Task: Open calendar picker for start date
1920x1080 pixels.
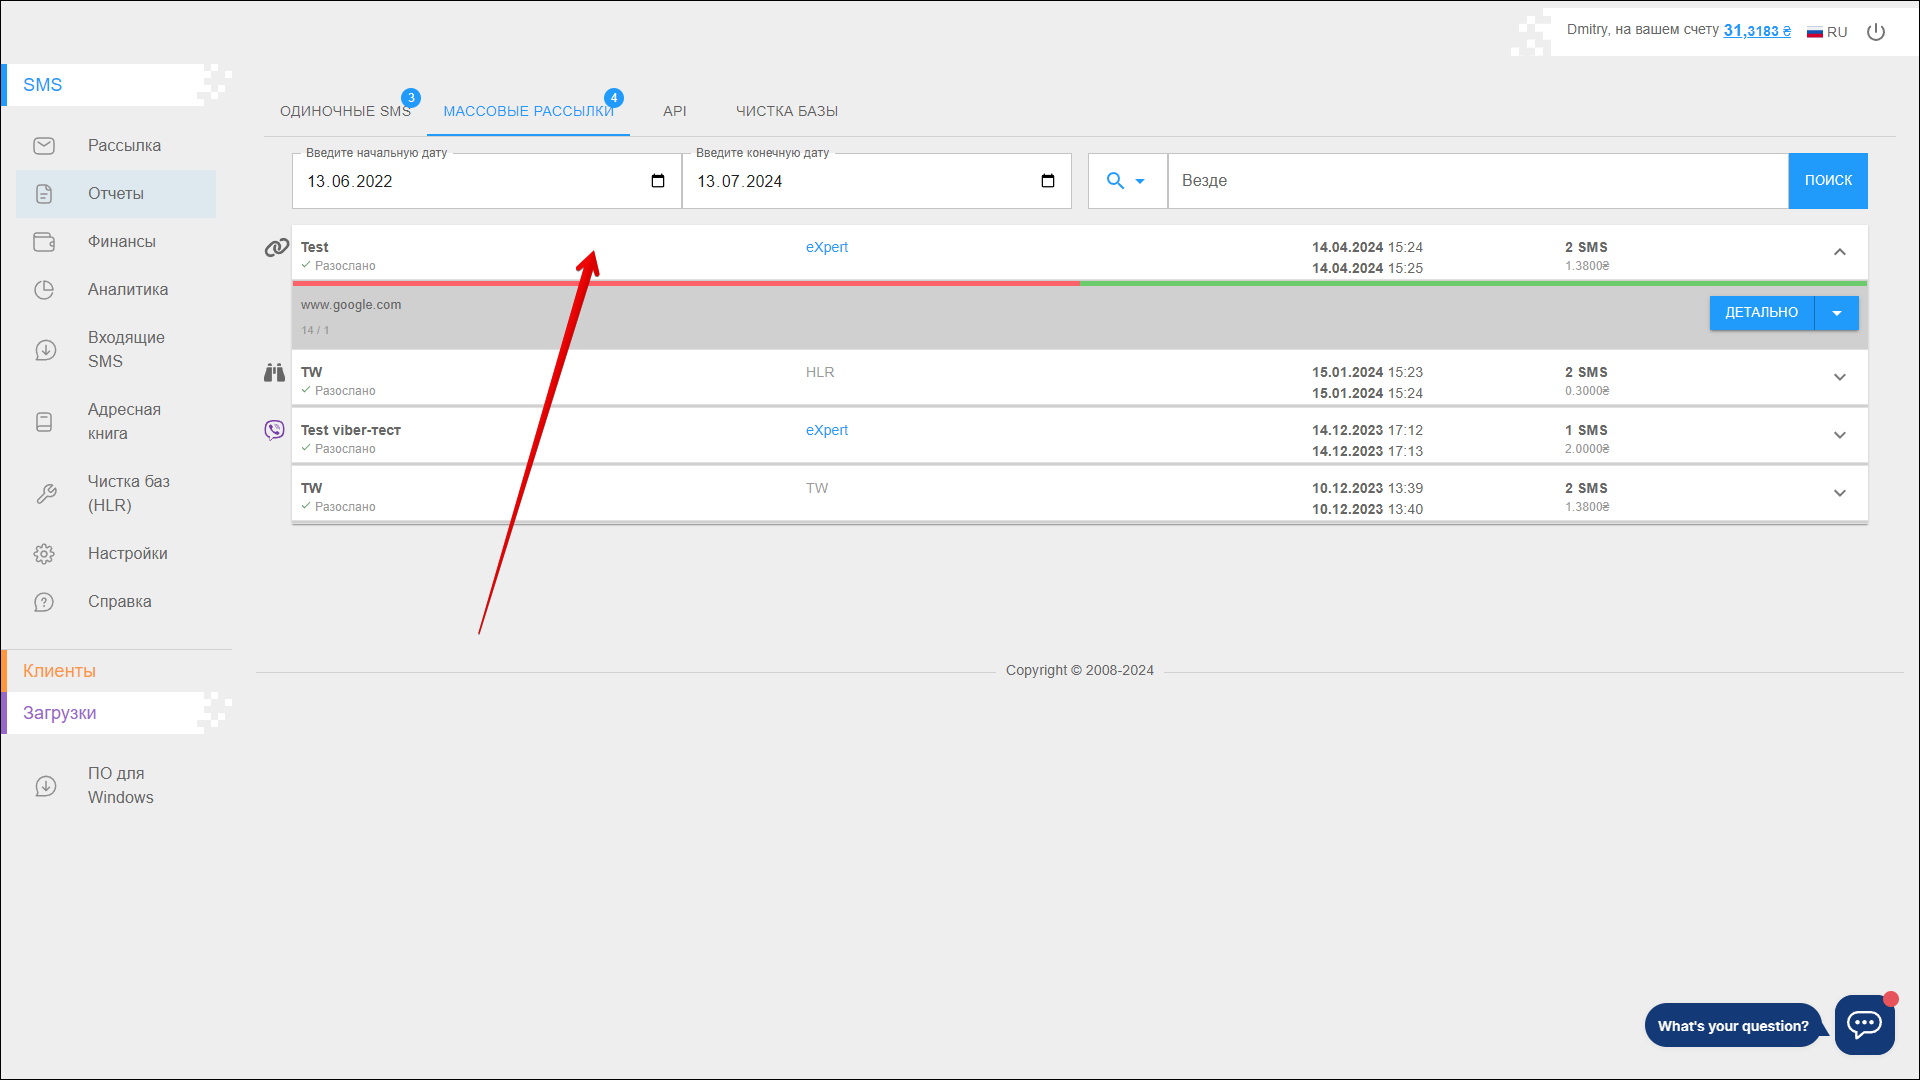Action: click(x=658, y=181)
